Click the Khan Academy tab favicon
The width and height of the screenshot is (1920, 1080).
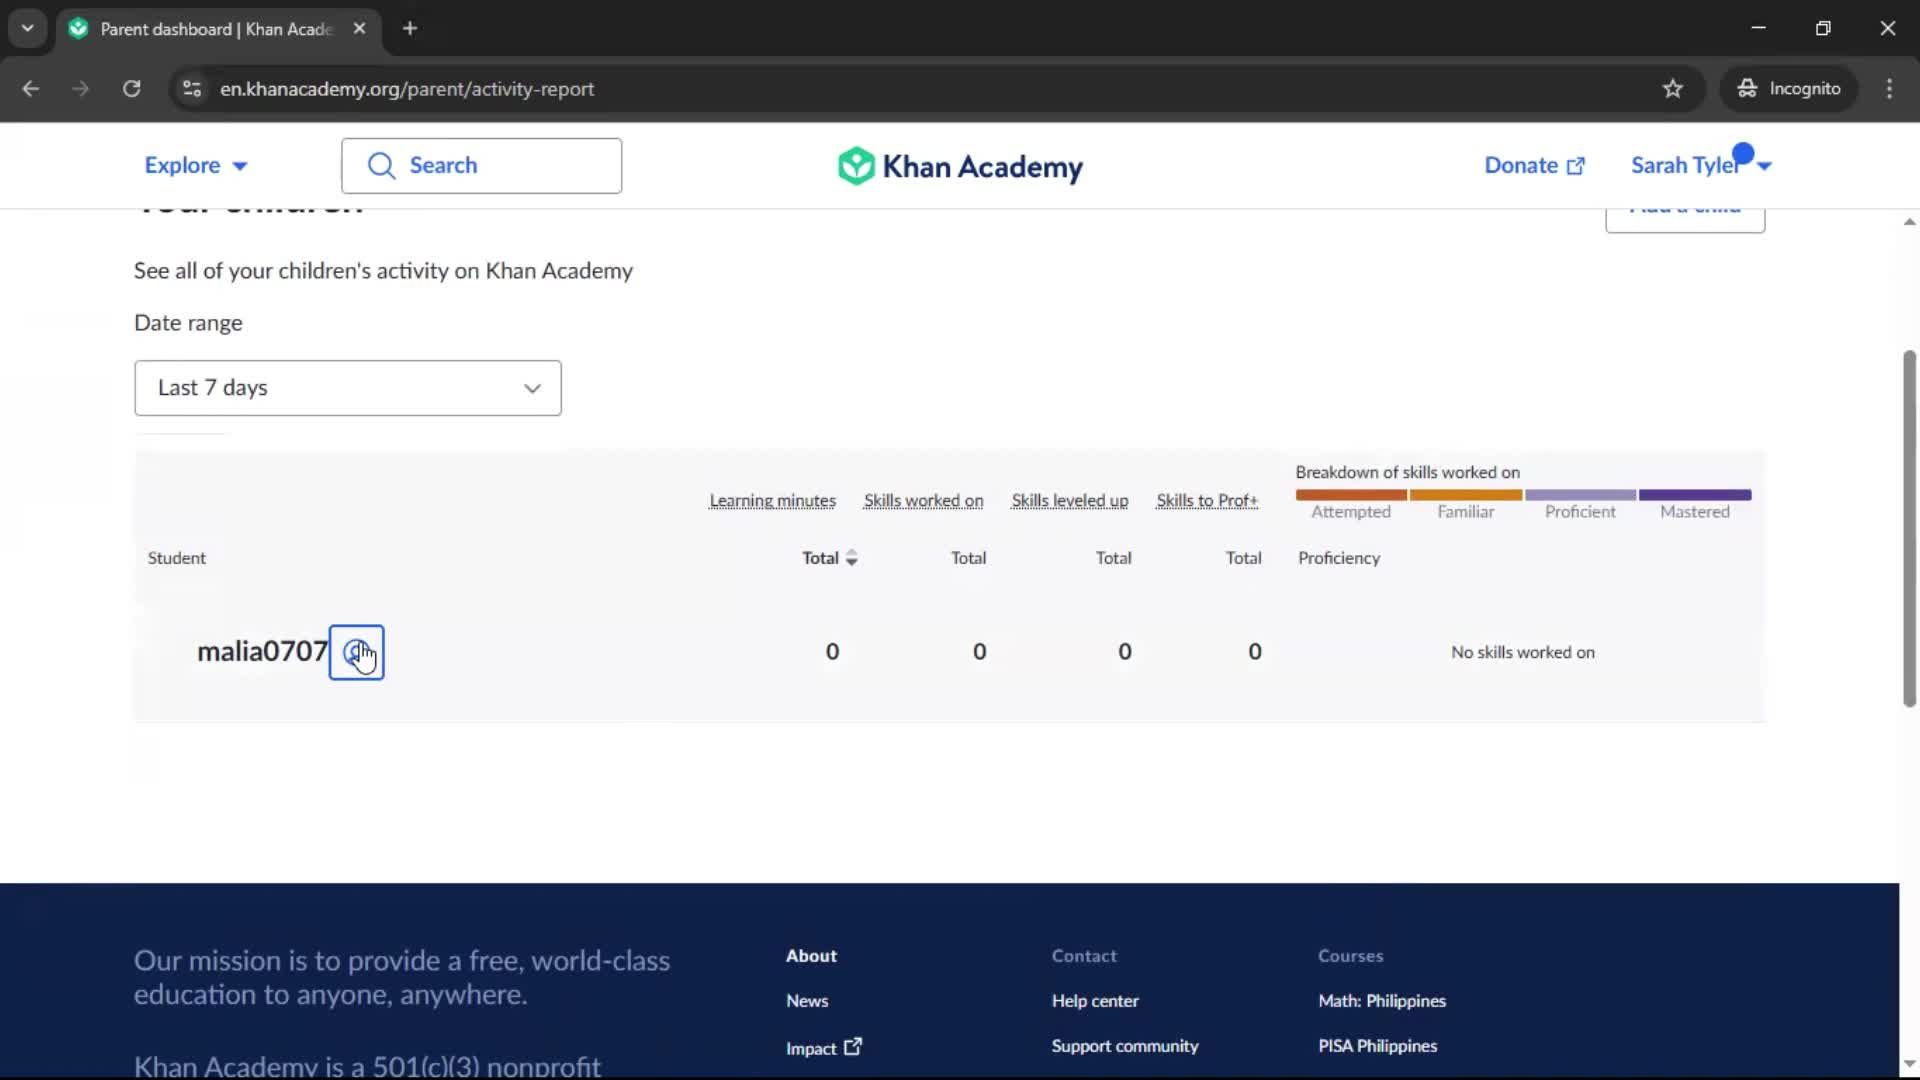[x=78, y=29]
